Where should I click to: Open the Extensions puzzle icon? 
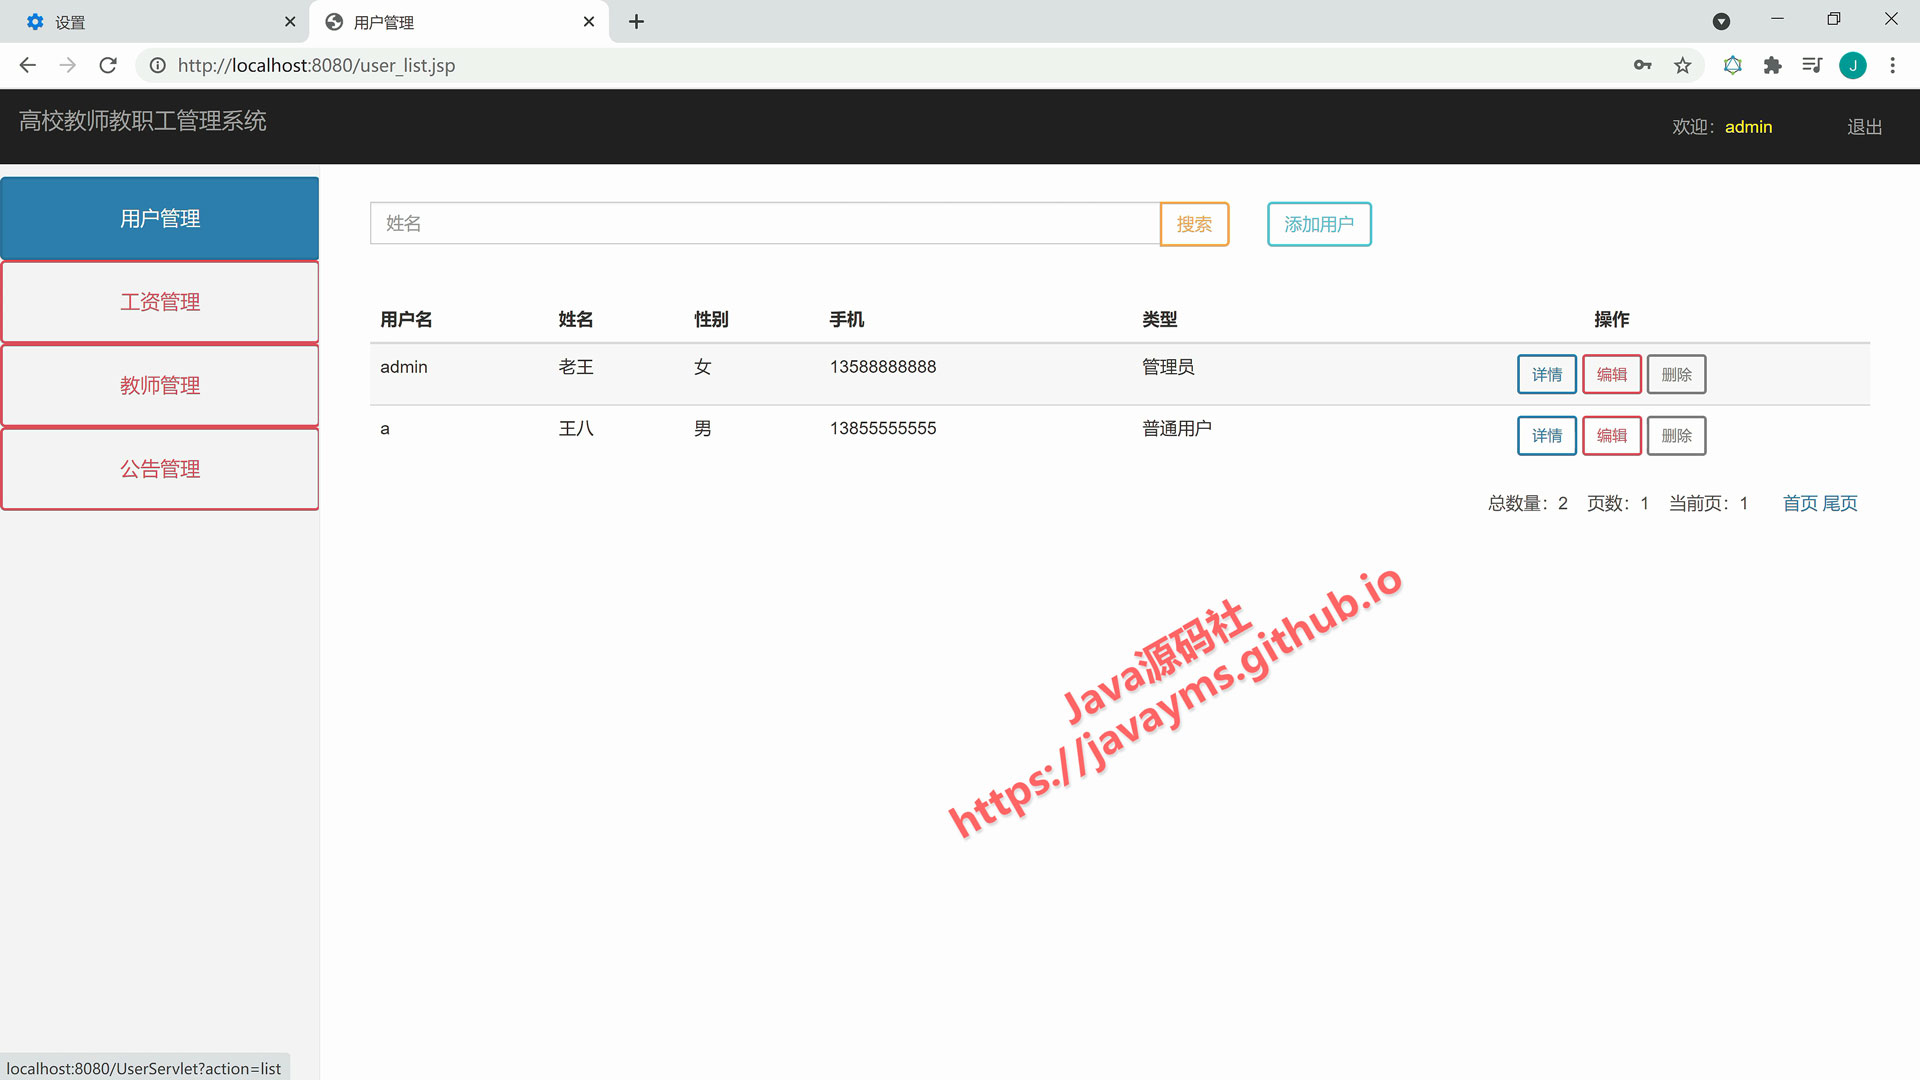pos(1773,65)
